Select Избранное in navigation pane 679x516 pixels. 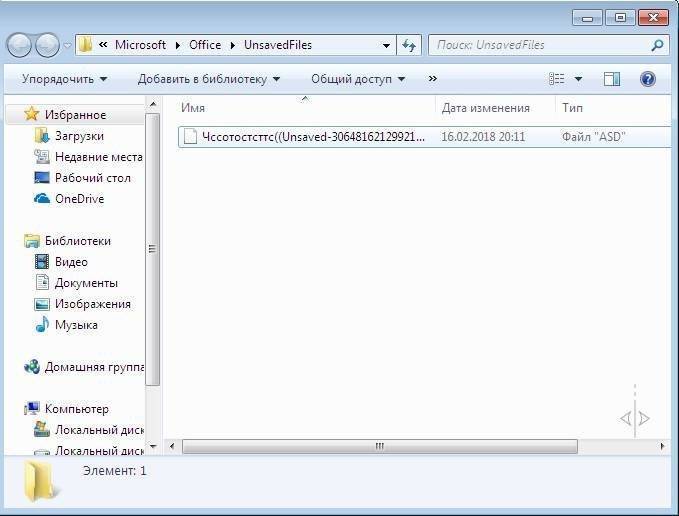point(75,115)
